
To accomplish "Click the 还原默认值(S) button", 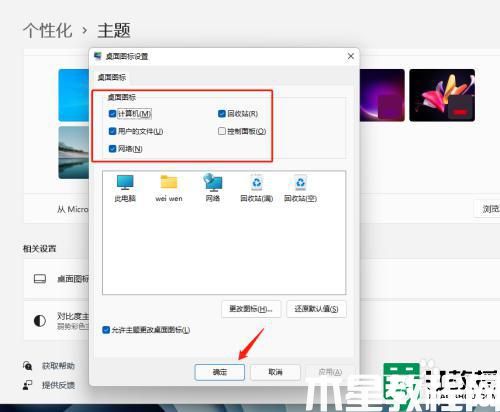I will coord(316,309).
